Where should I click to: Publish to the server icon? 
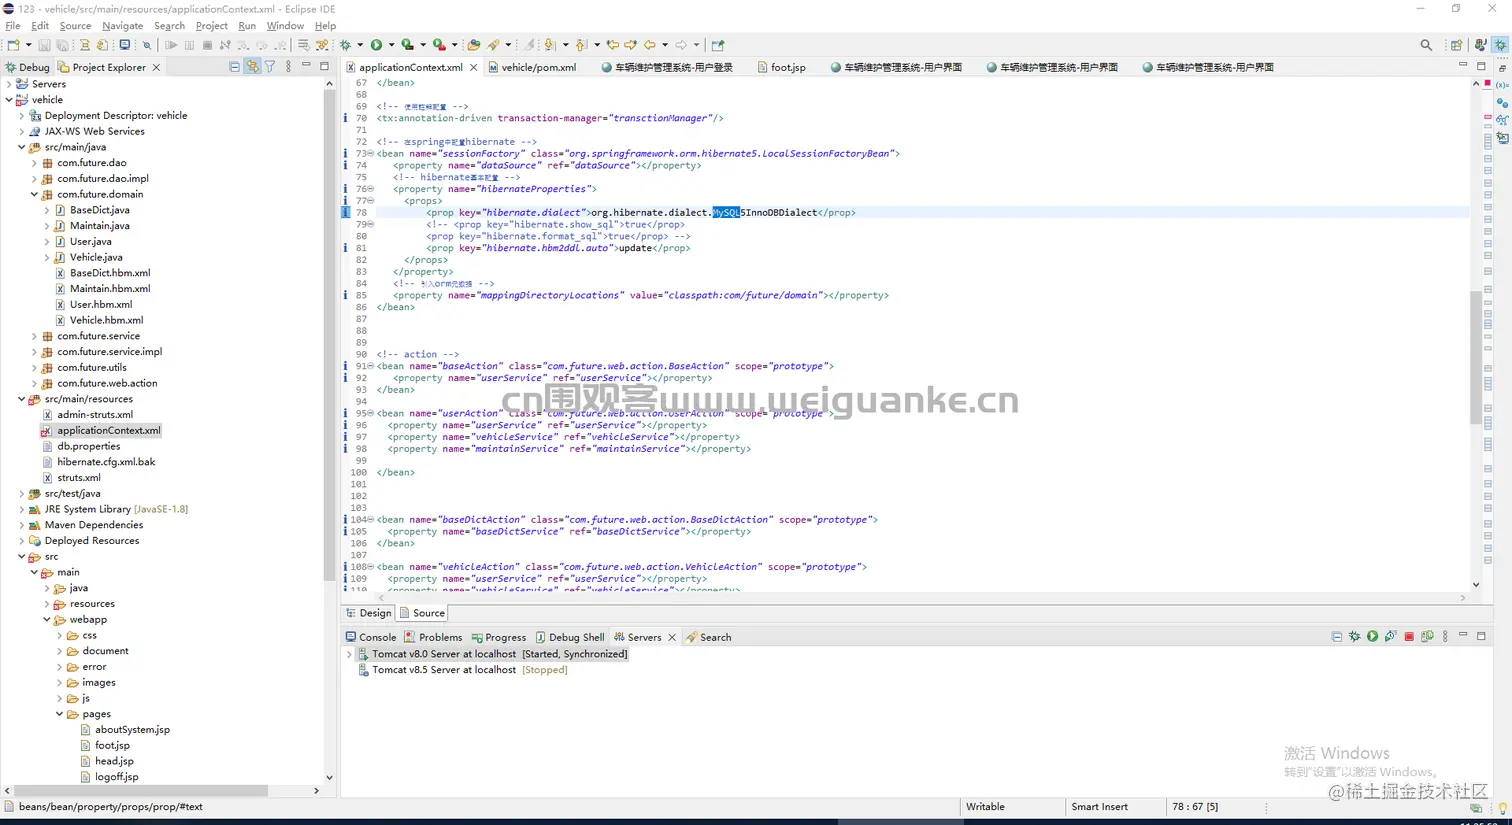point(1427,637)
